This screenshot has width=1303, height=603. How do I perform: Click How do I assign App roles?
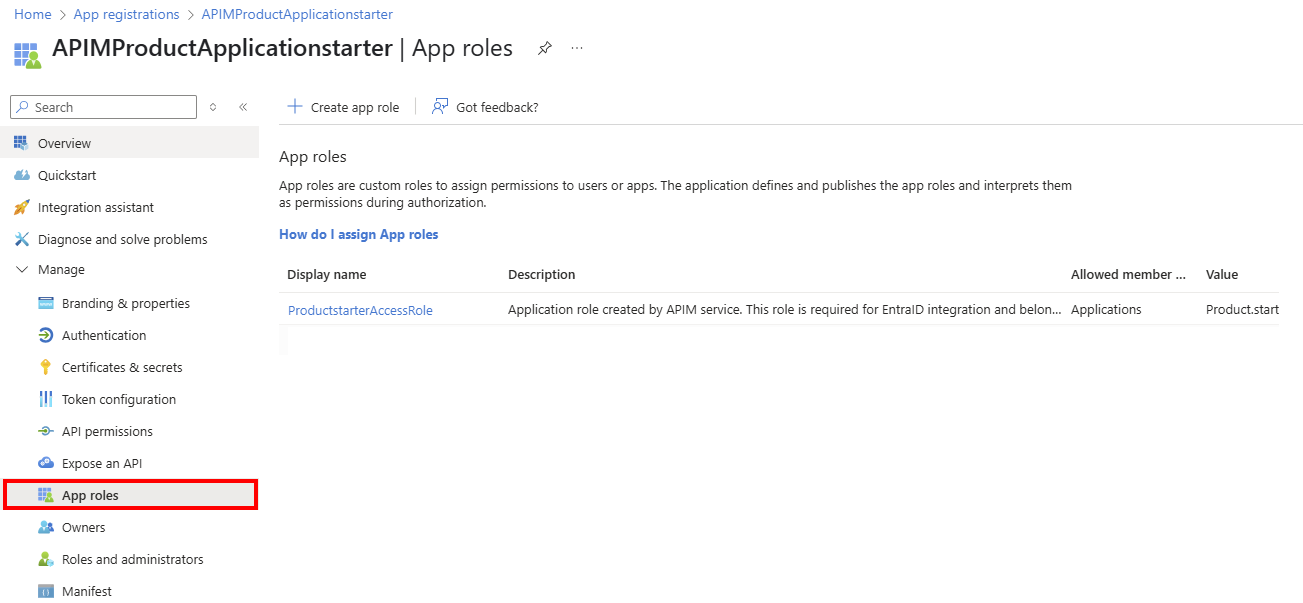click(x=358, y=233)
